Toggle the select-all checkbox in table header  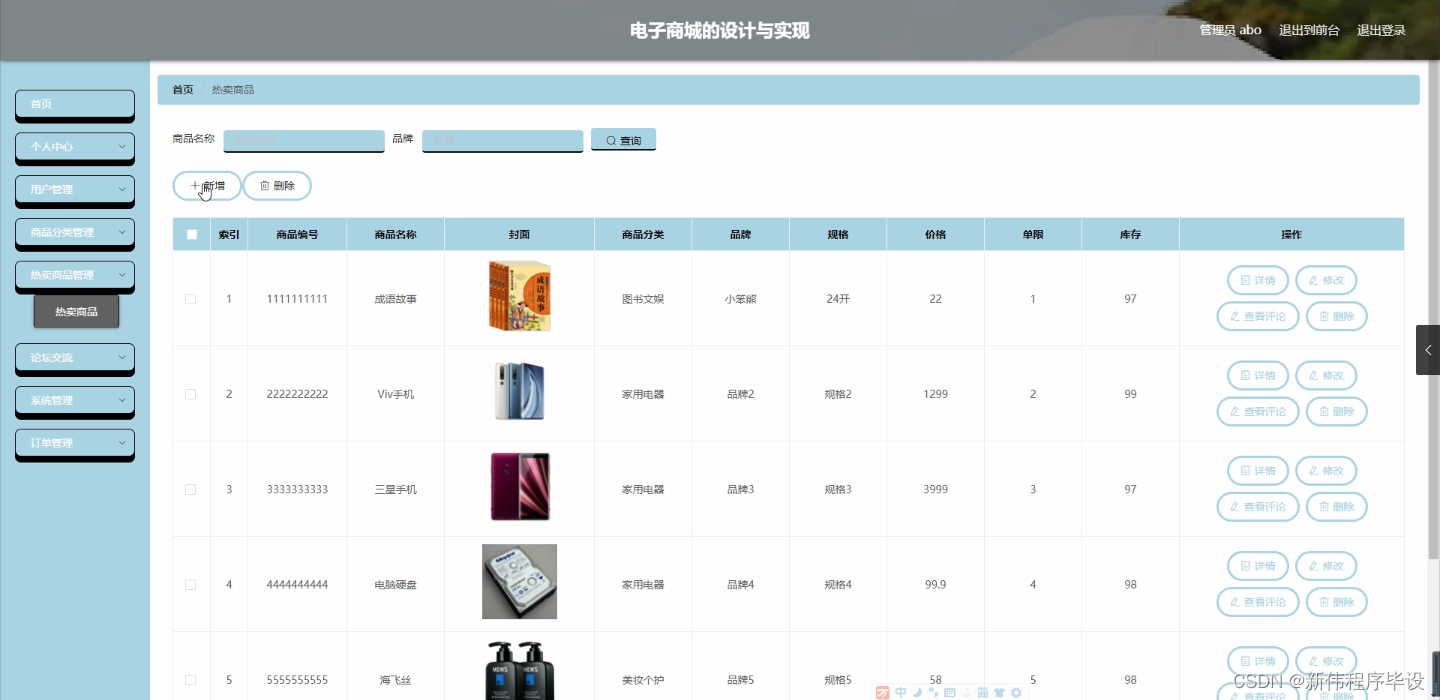190,233
